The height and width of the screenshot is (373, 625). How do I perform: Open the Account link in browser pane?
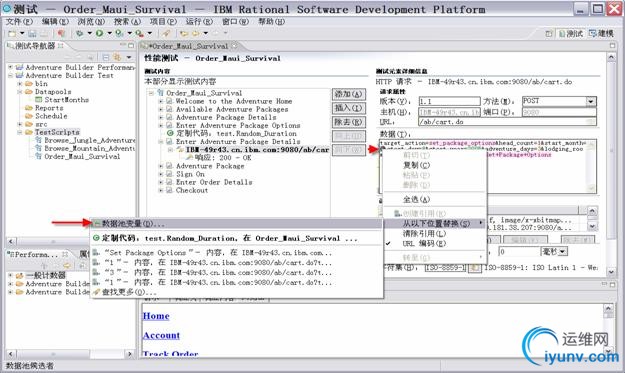161,336
